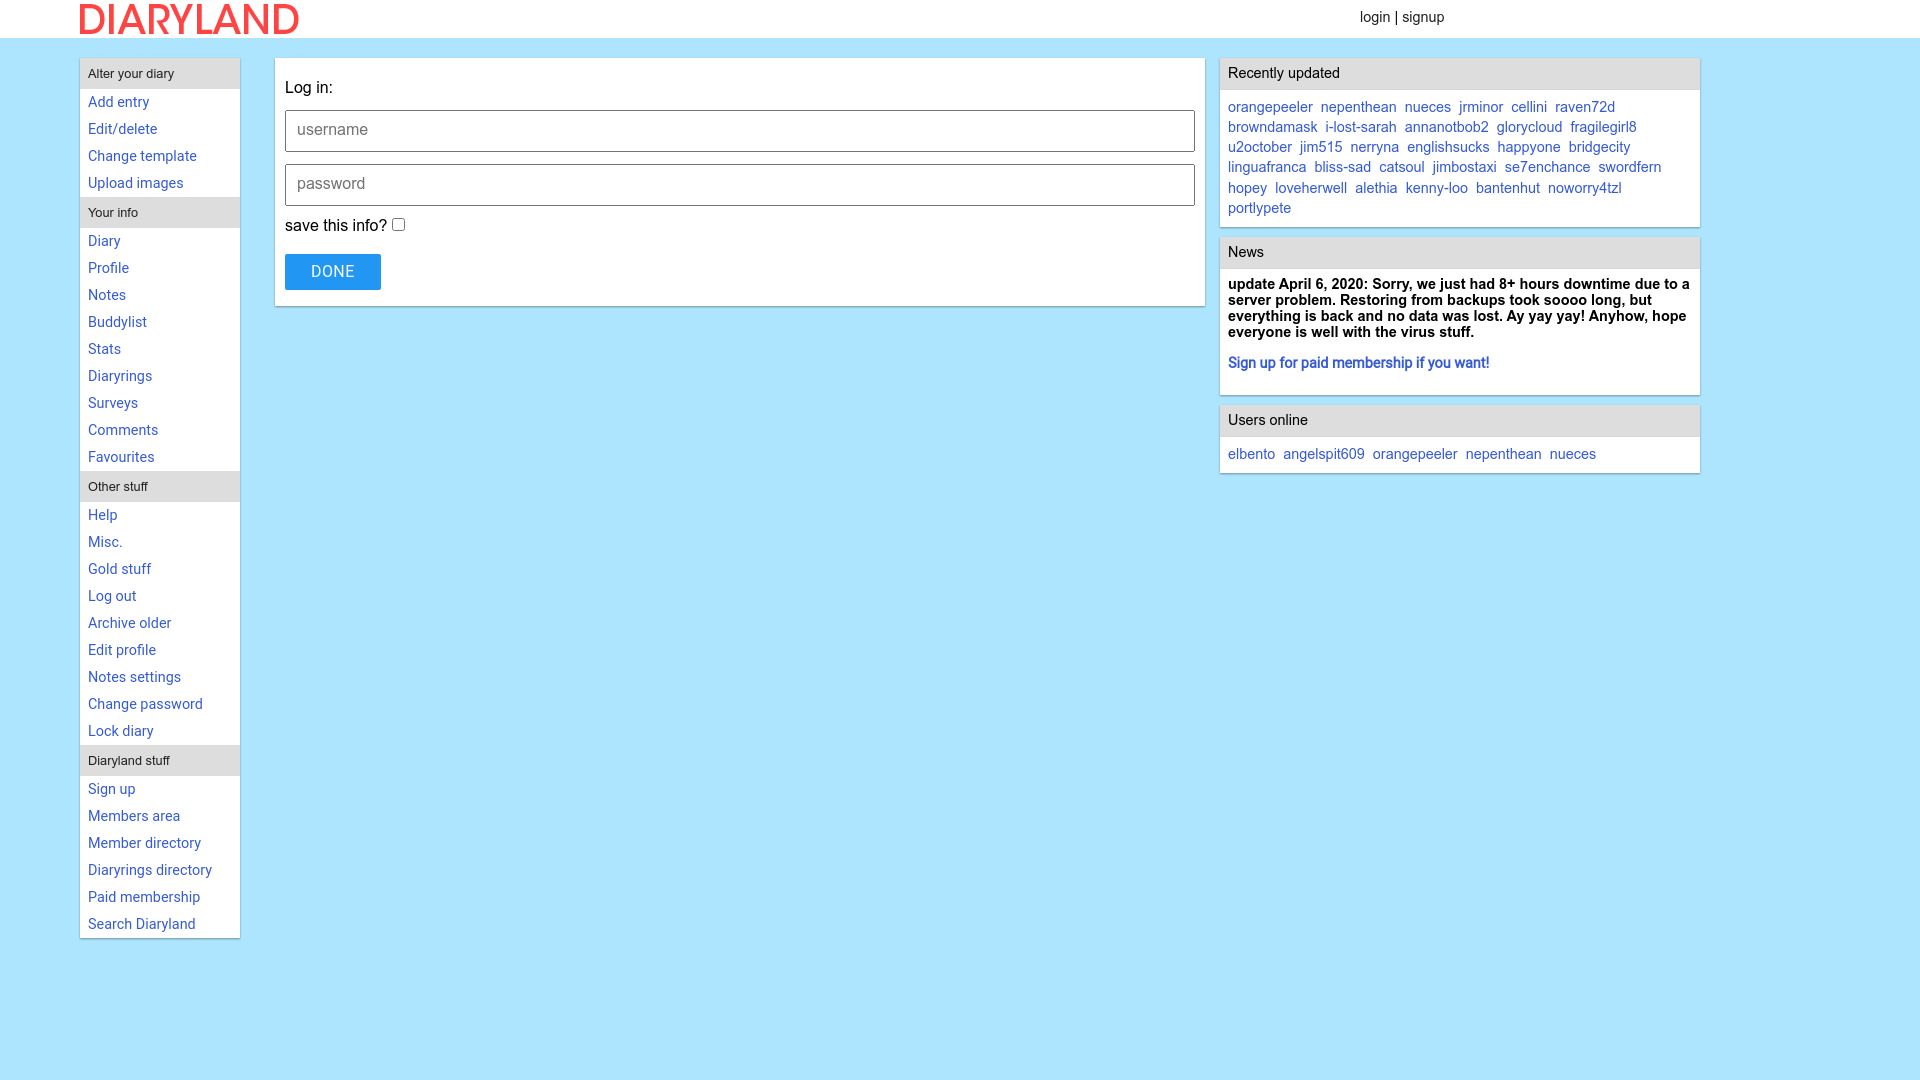Open Change password link

tap(145, 704)
